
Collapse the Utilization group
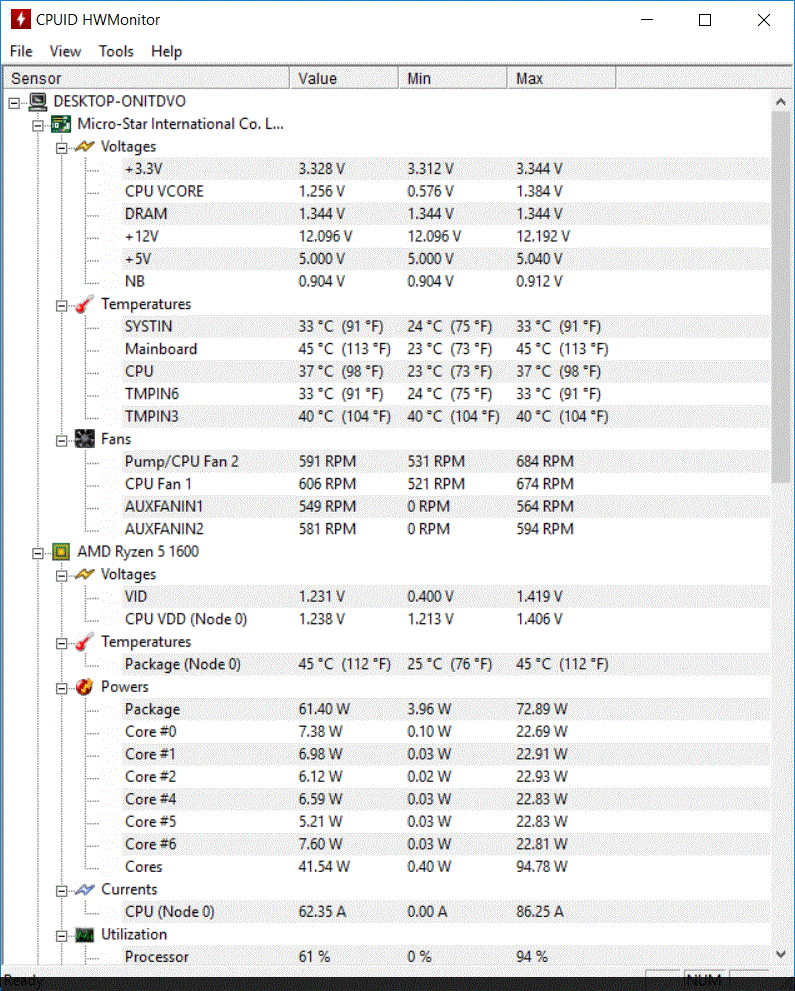(61, 935)
